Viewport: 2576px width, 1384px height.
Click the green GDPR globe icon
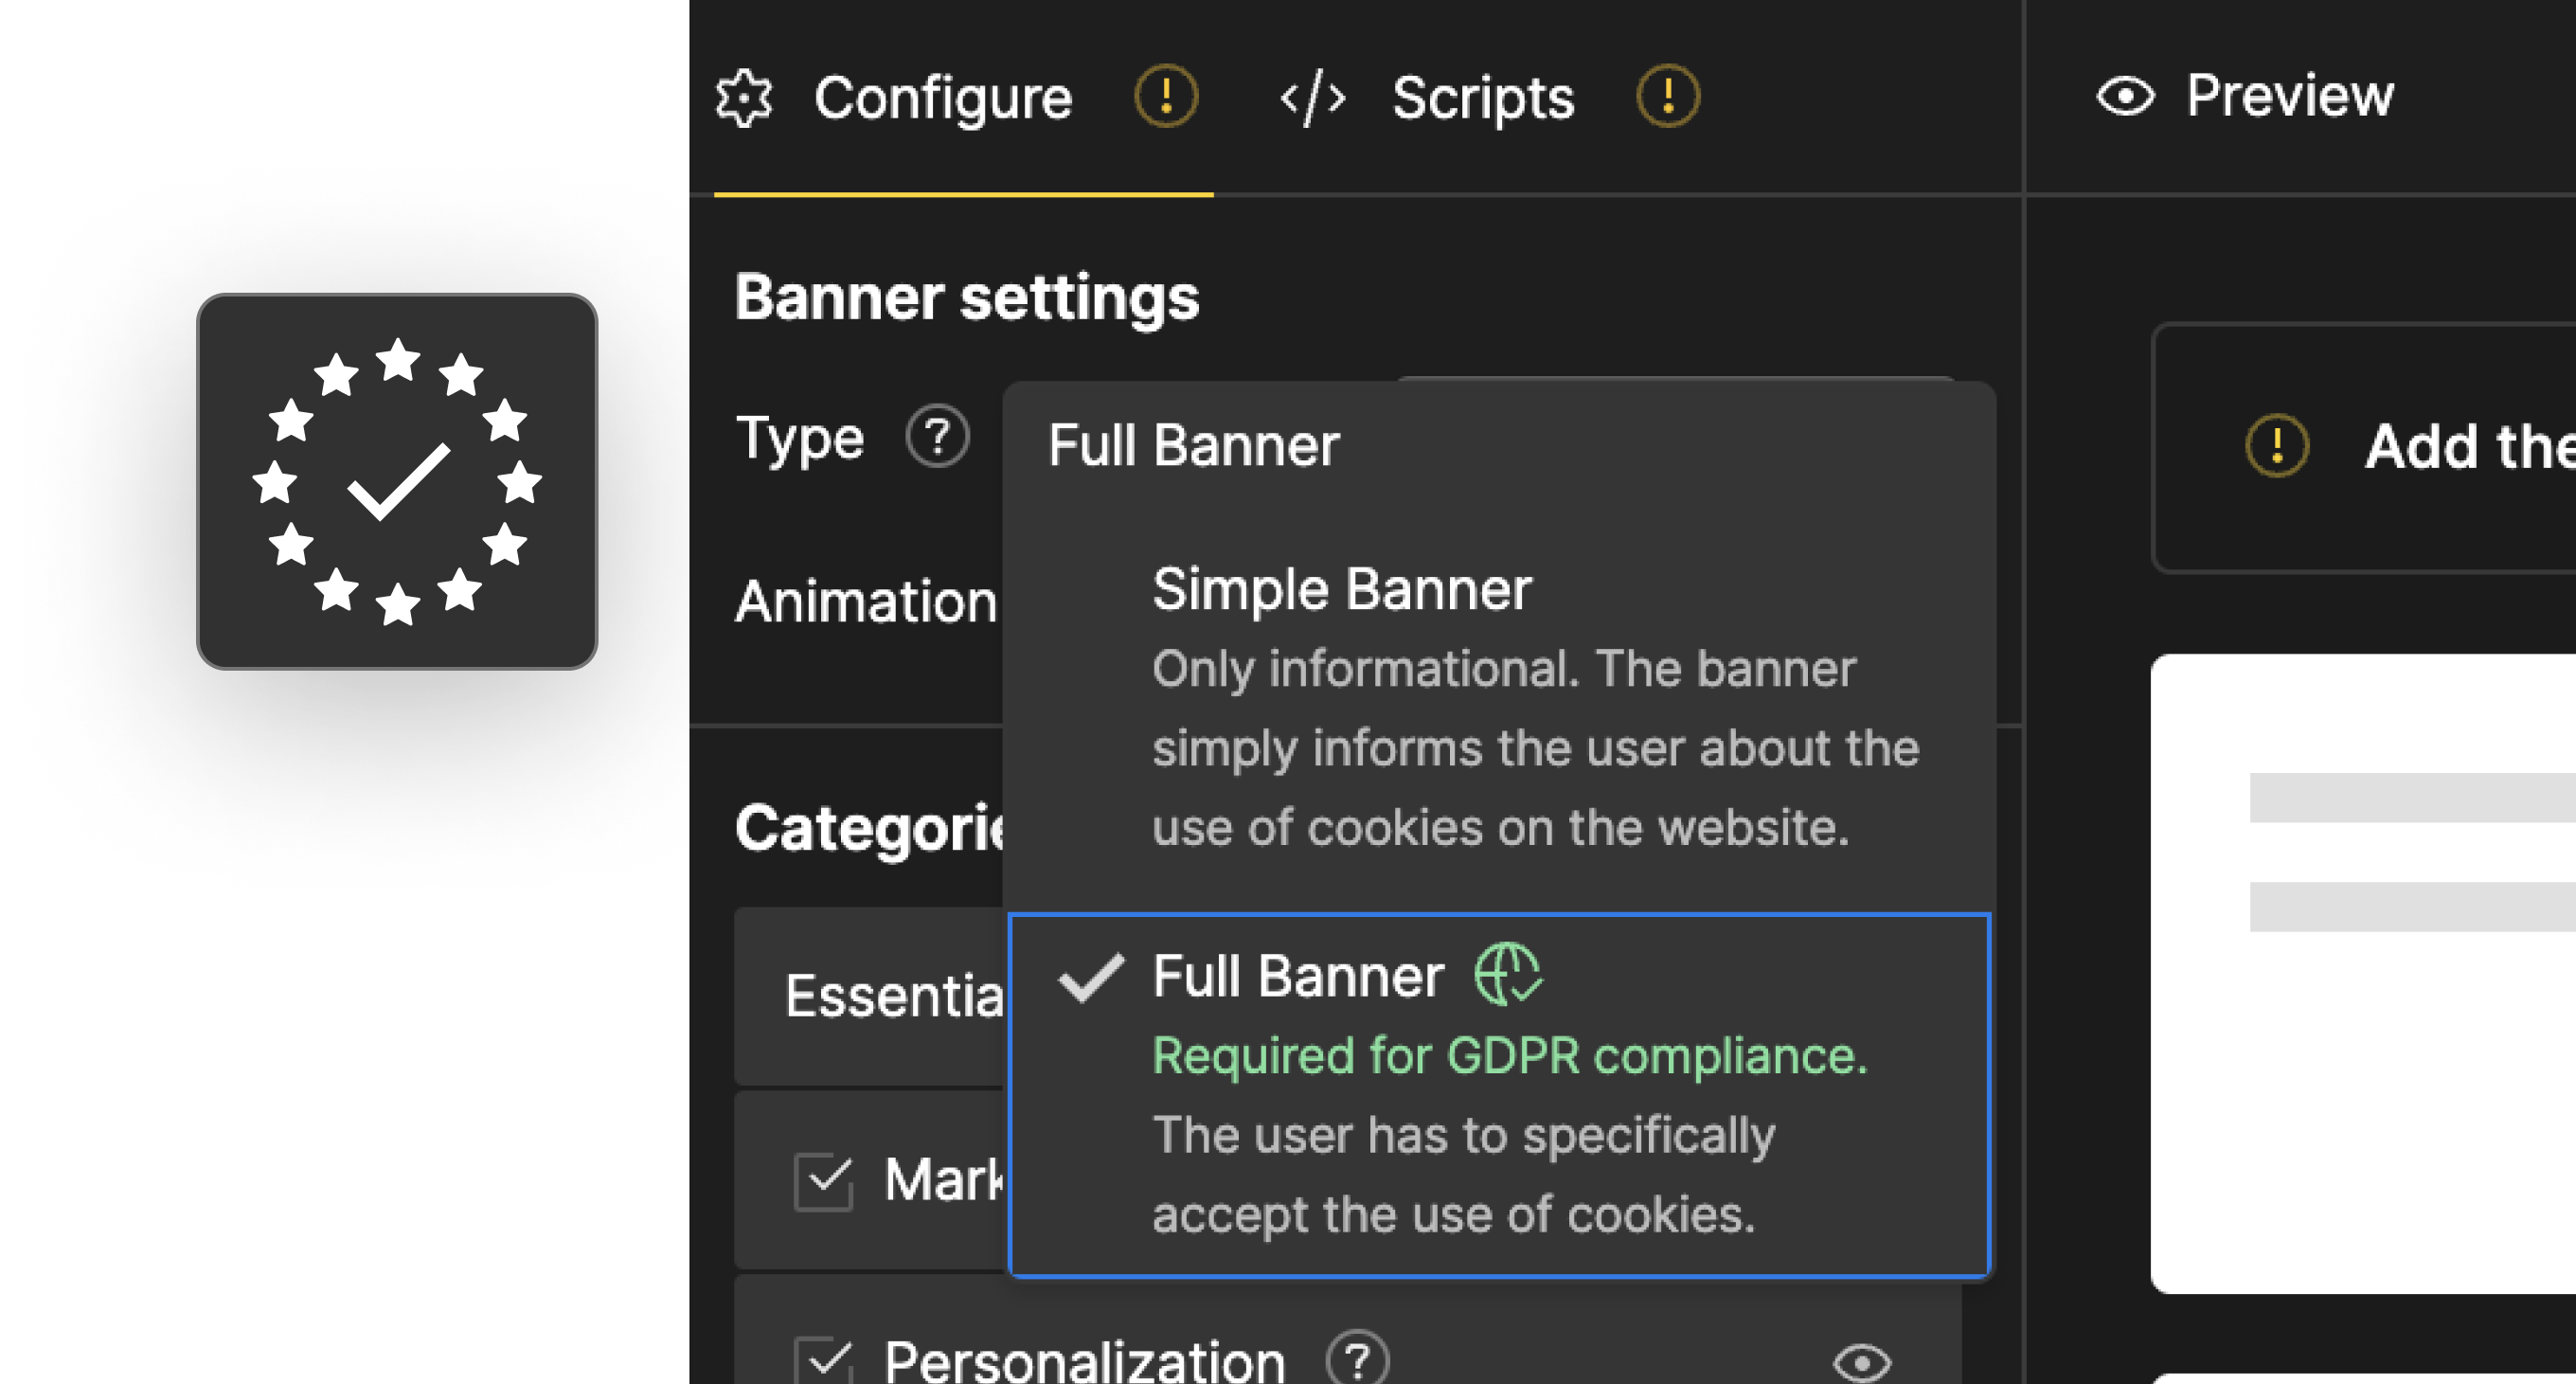1507,973
